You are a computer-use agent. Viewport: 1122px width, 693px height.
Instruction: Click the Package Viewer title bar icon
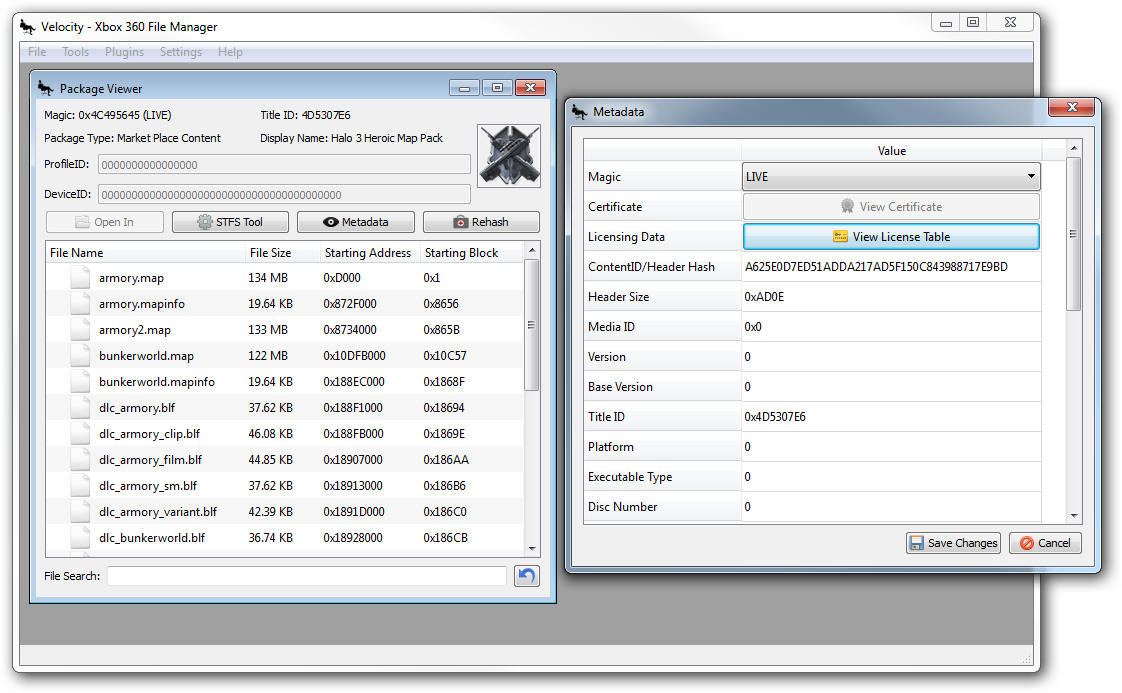coord(46,88)
